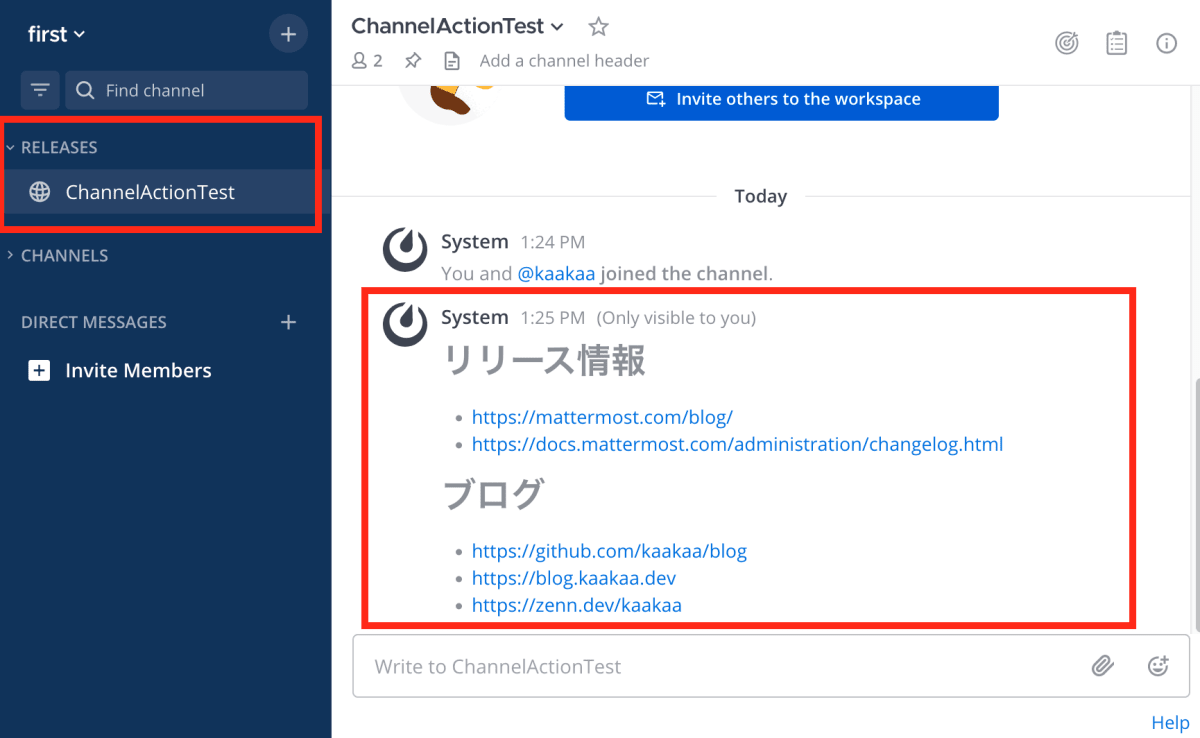This screenshot has height=738, width=1200.
Task: Open channel files via the document icon
Action: [452, 61]
